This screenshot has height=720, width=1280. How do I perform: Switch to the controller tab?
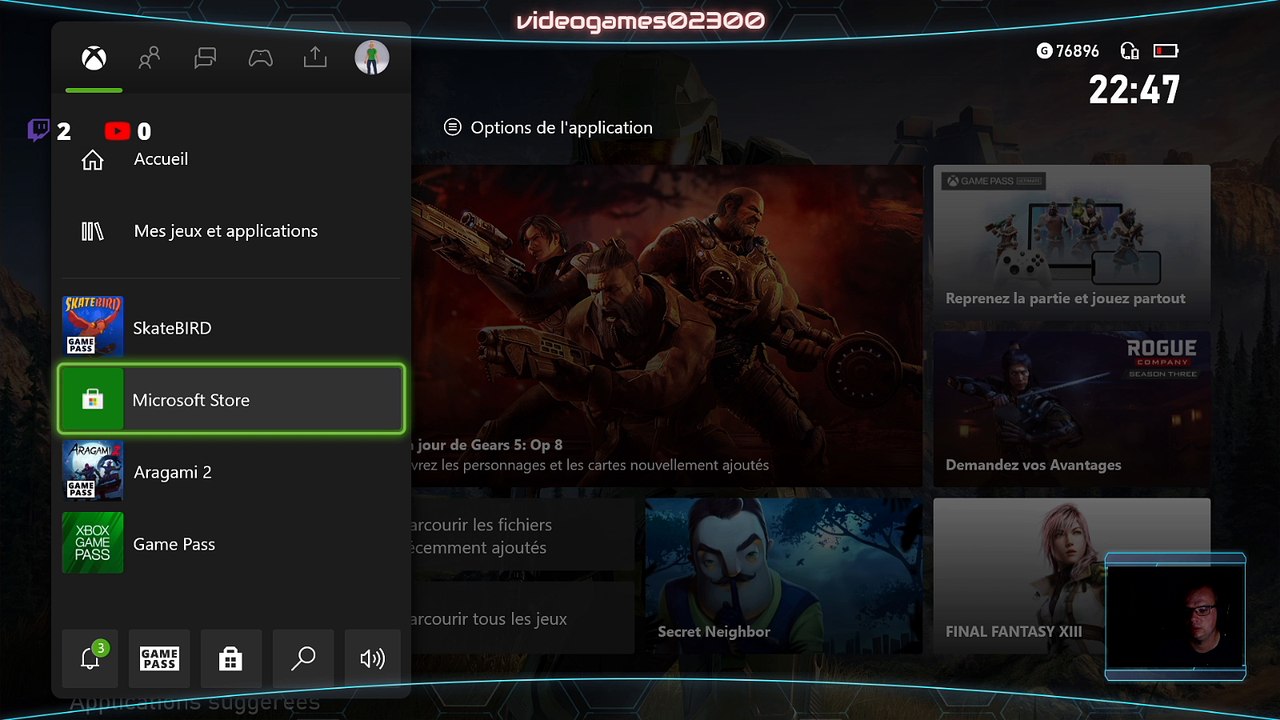pyautogui.click(x=260, y=58)
